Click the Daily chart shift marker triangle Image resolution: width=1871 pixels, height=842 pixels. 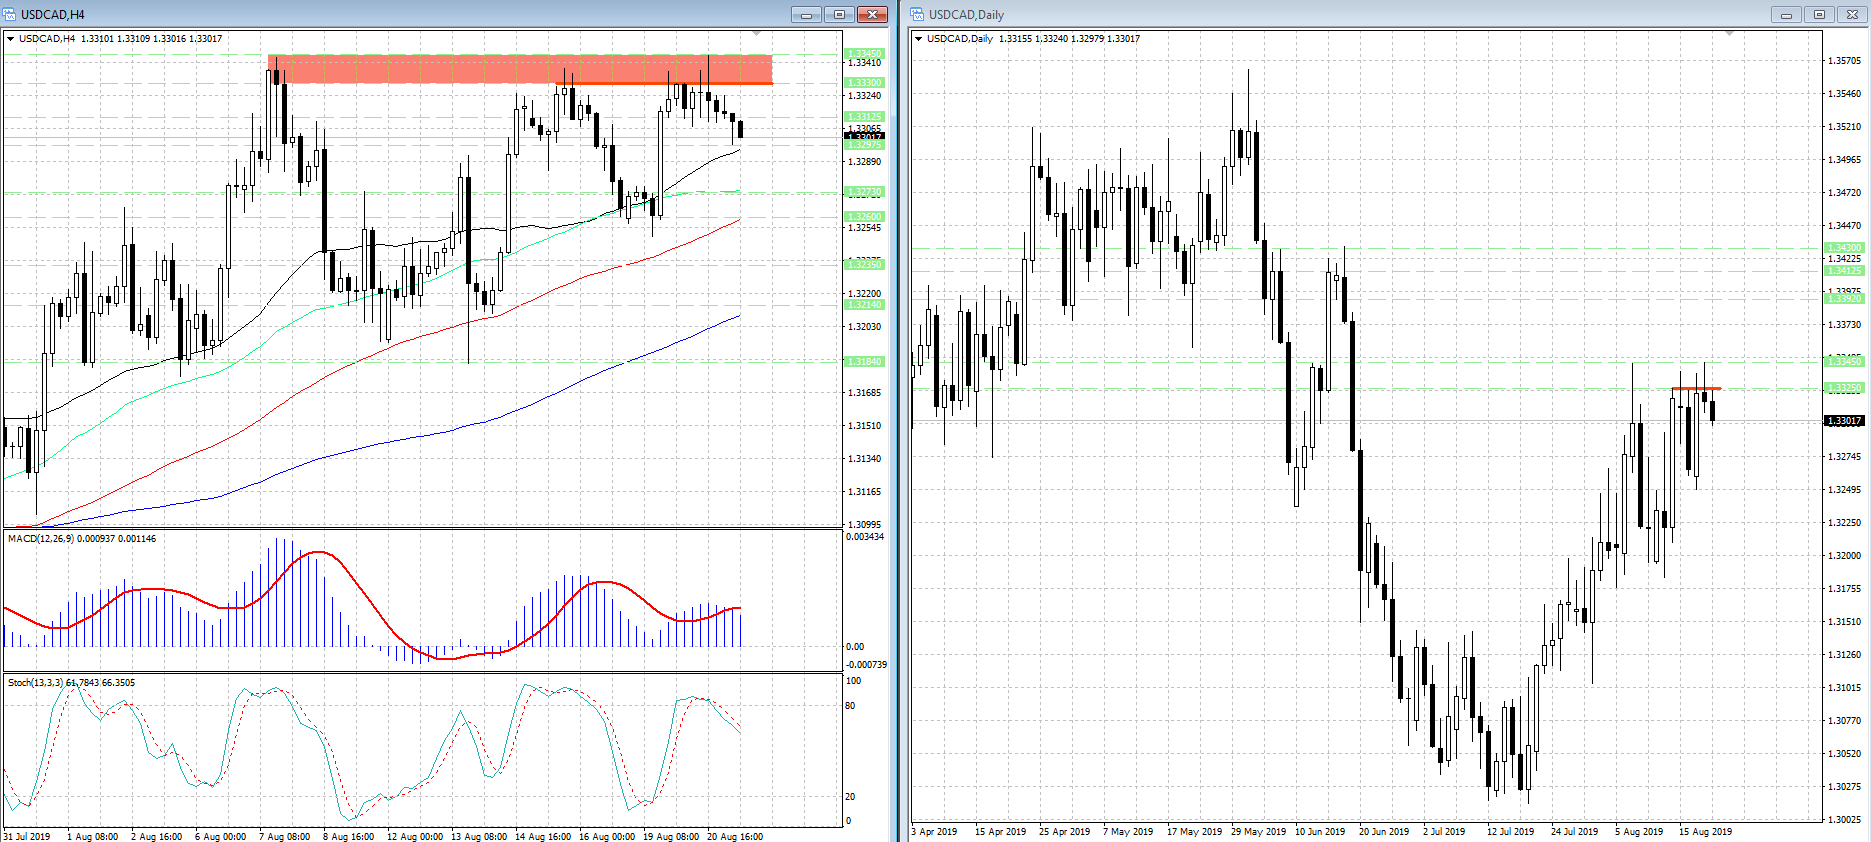point(1729,33)
